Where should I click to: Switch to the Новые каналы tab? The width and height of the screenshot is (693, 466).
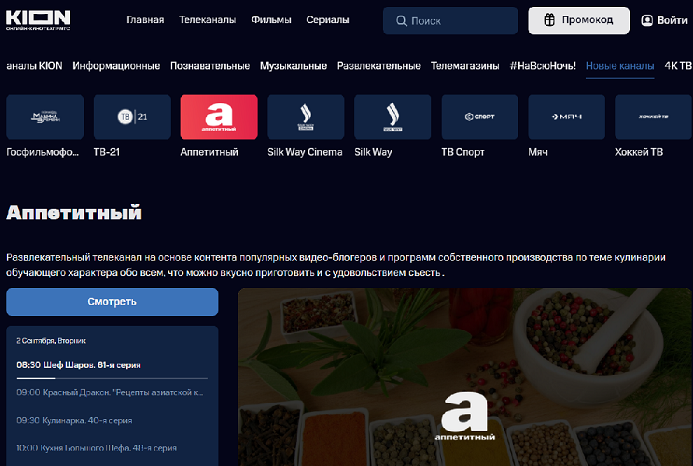(620, 66)
